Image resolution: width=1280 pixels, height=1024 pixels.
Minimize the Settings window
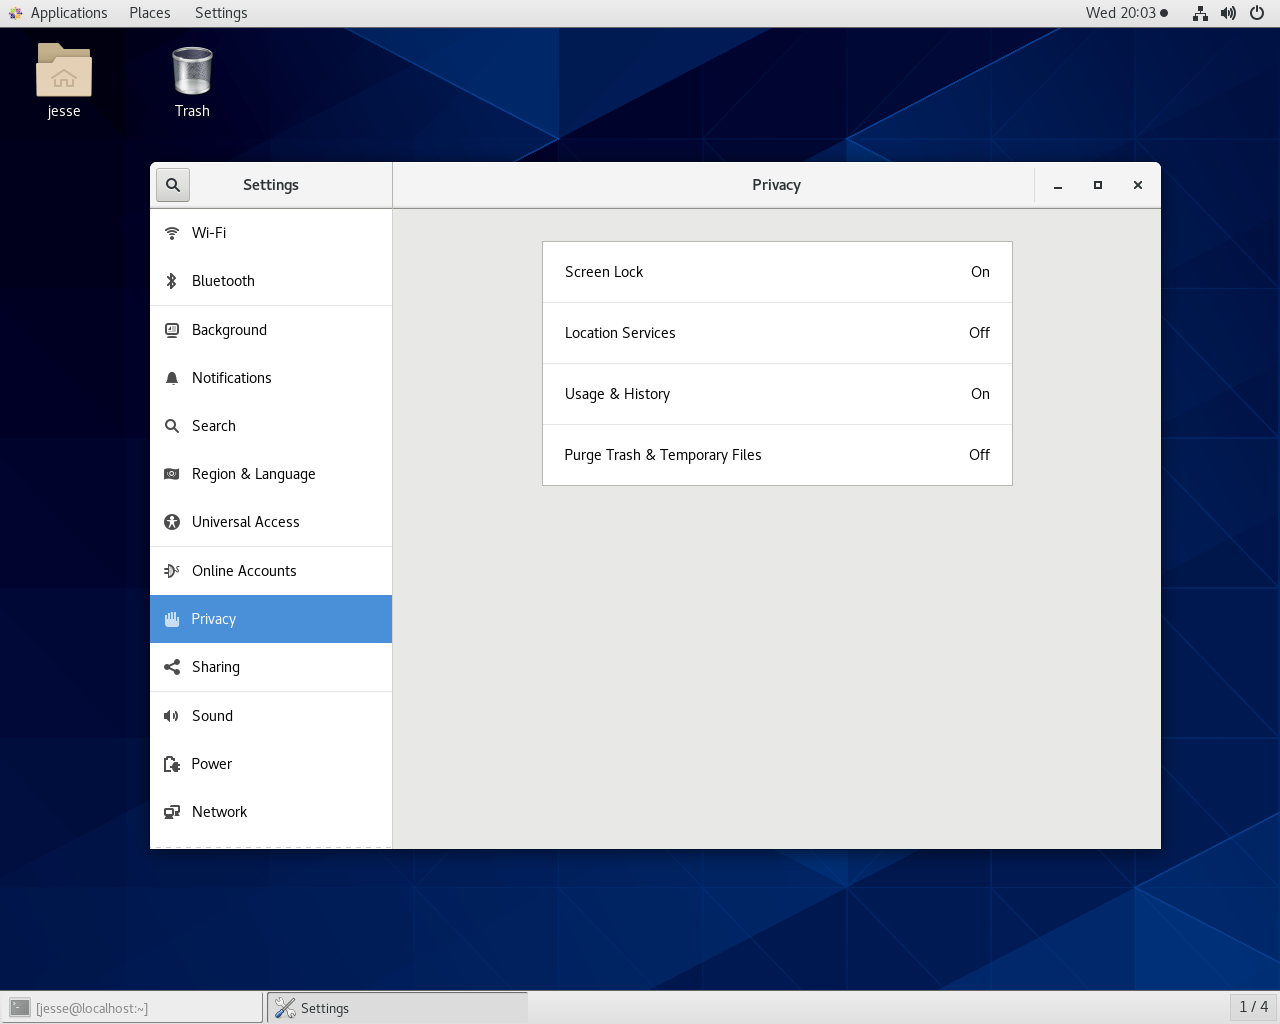coord(1058,185)
